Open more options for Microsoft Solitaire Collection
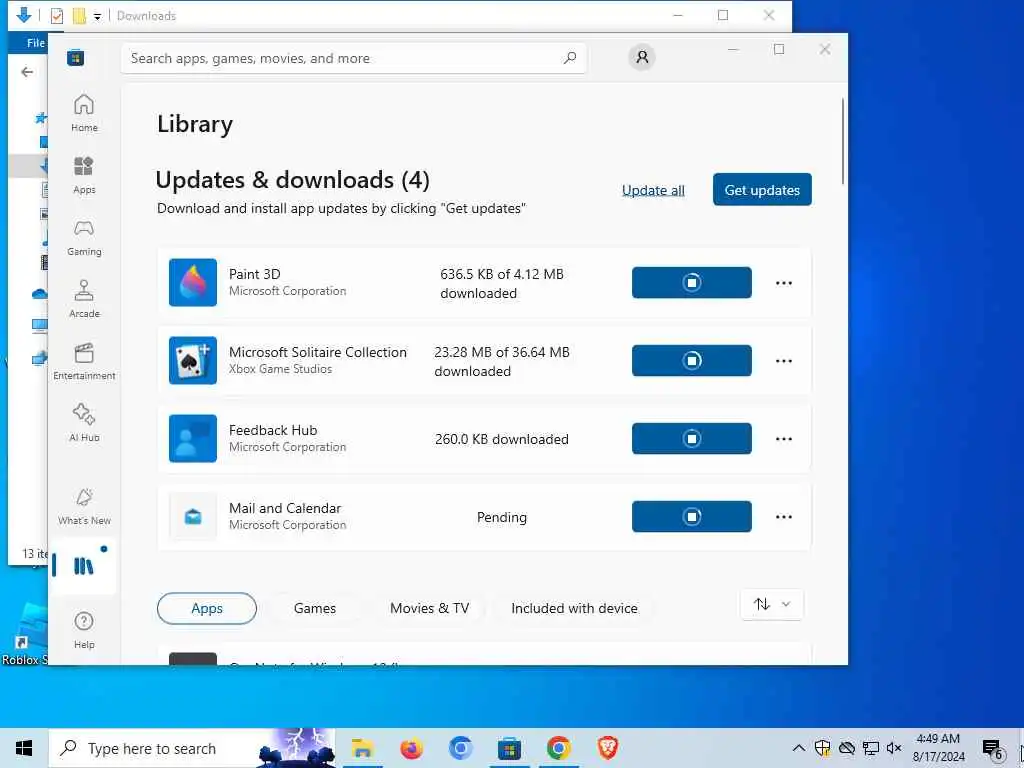The height and width of the screenshot is (768, 1024). (784, 360)
